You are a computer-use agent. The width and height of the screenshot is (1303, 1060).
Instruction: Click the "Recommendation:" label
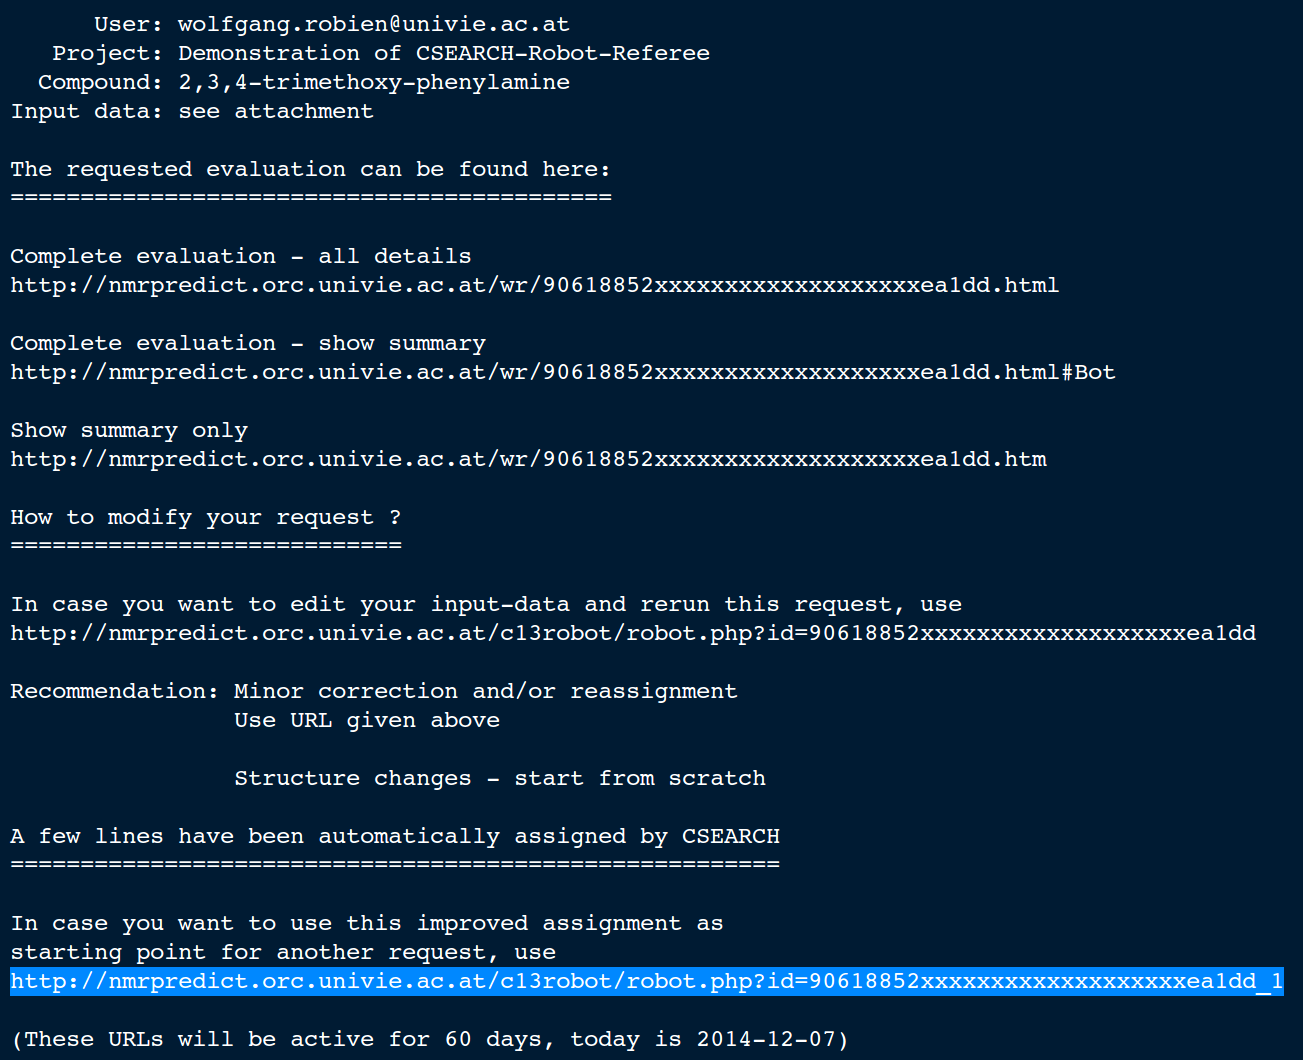pos(114,691)
